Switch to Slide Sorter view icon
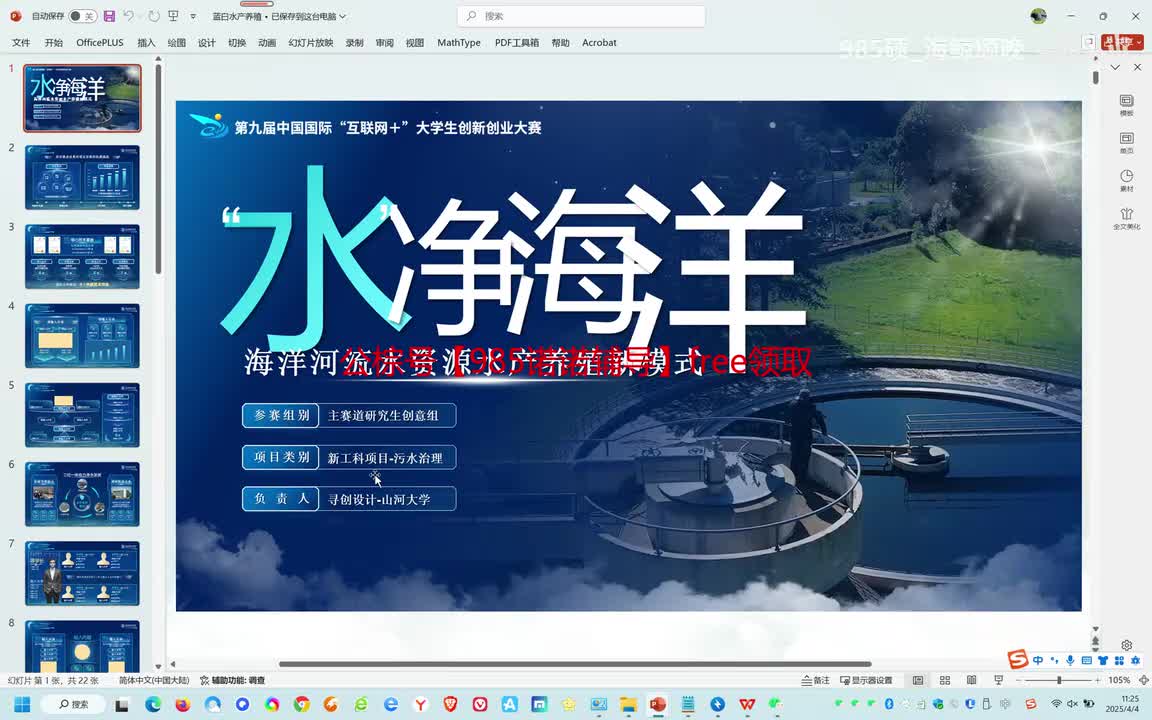Image resolution: width=1152 pixels, height=720 pixels. [945, 680]
